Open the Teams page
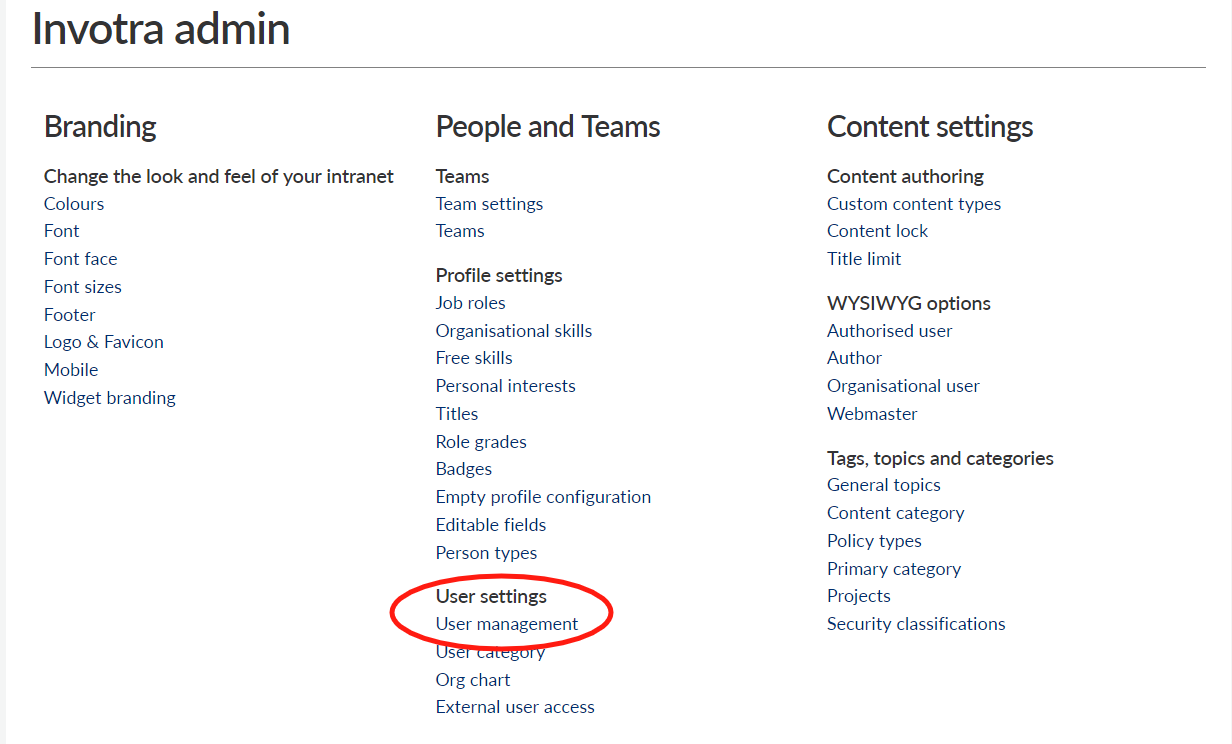This screenshot has width=1232, height=744. tap(460, 230)
